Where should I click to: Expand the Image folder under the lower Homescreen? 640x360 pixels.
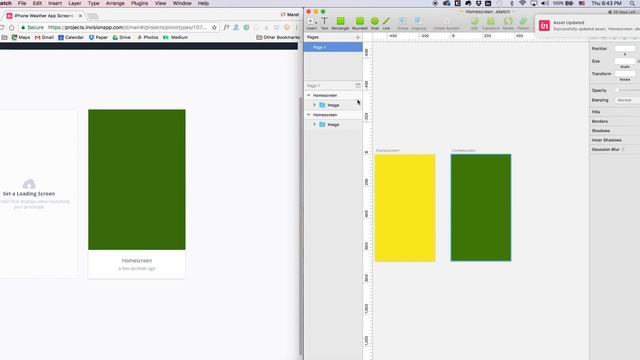coord(314,124)
